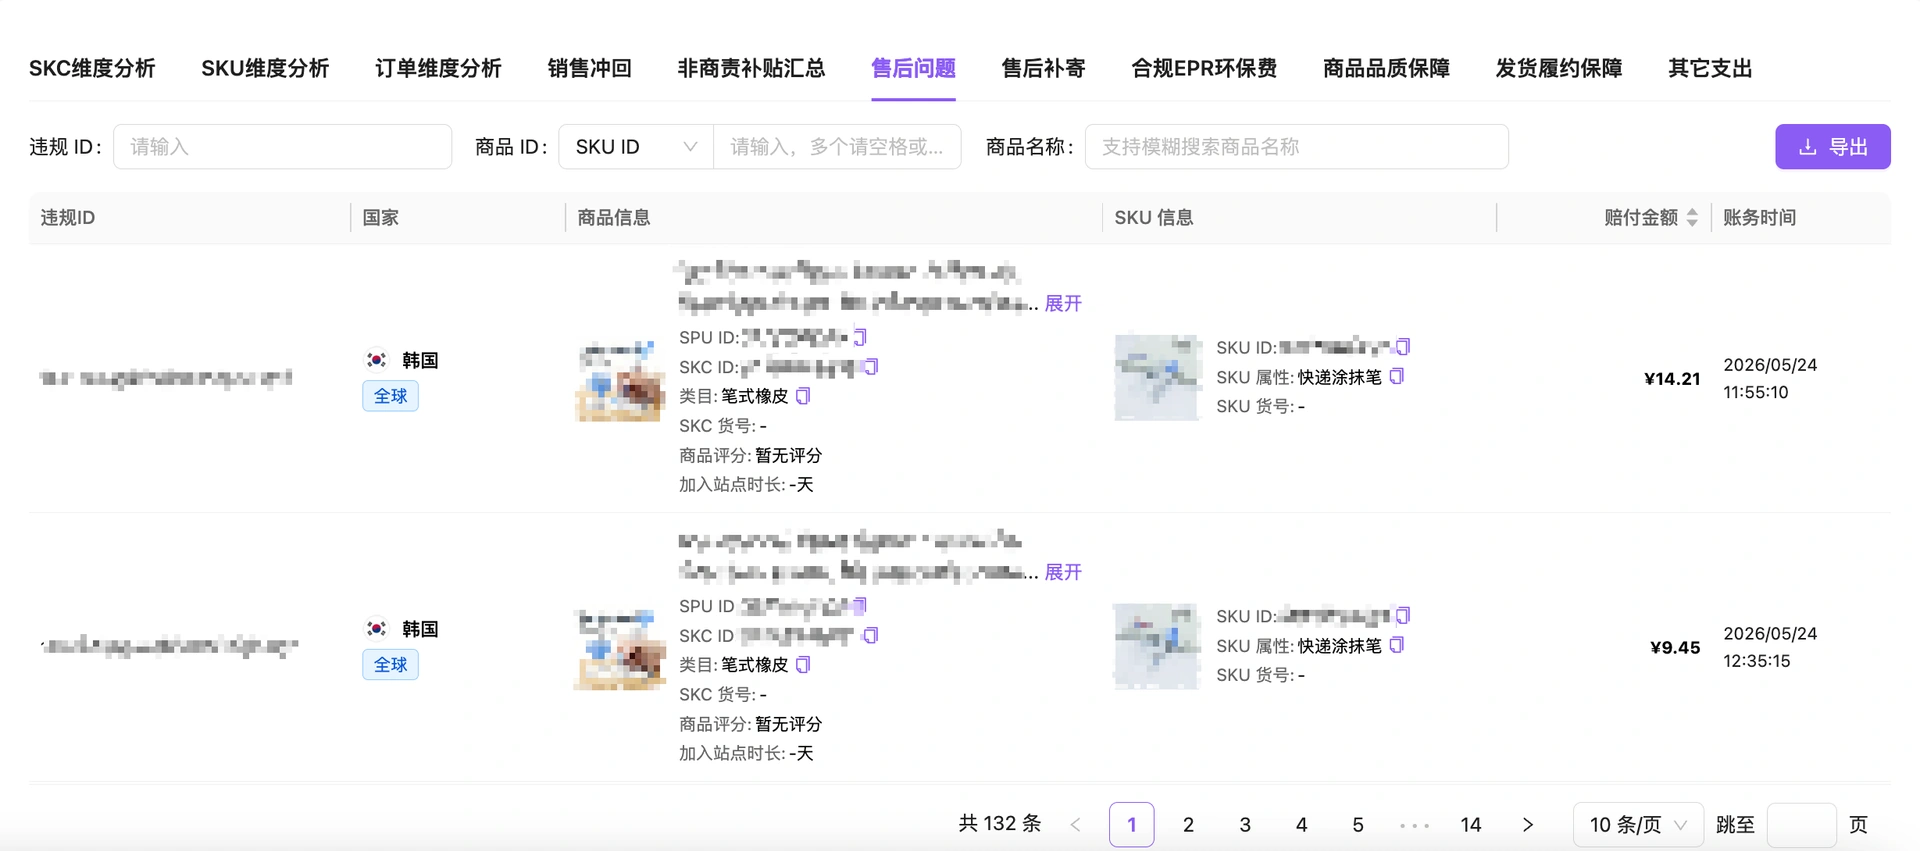Click the 共 132 条 total count

[x=1000, y=823]
